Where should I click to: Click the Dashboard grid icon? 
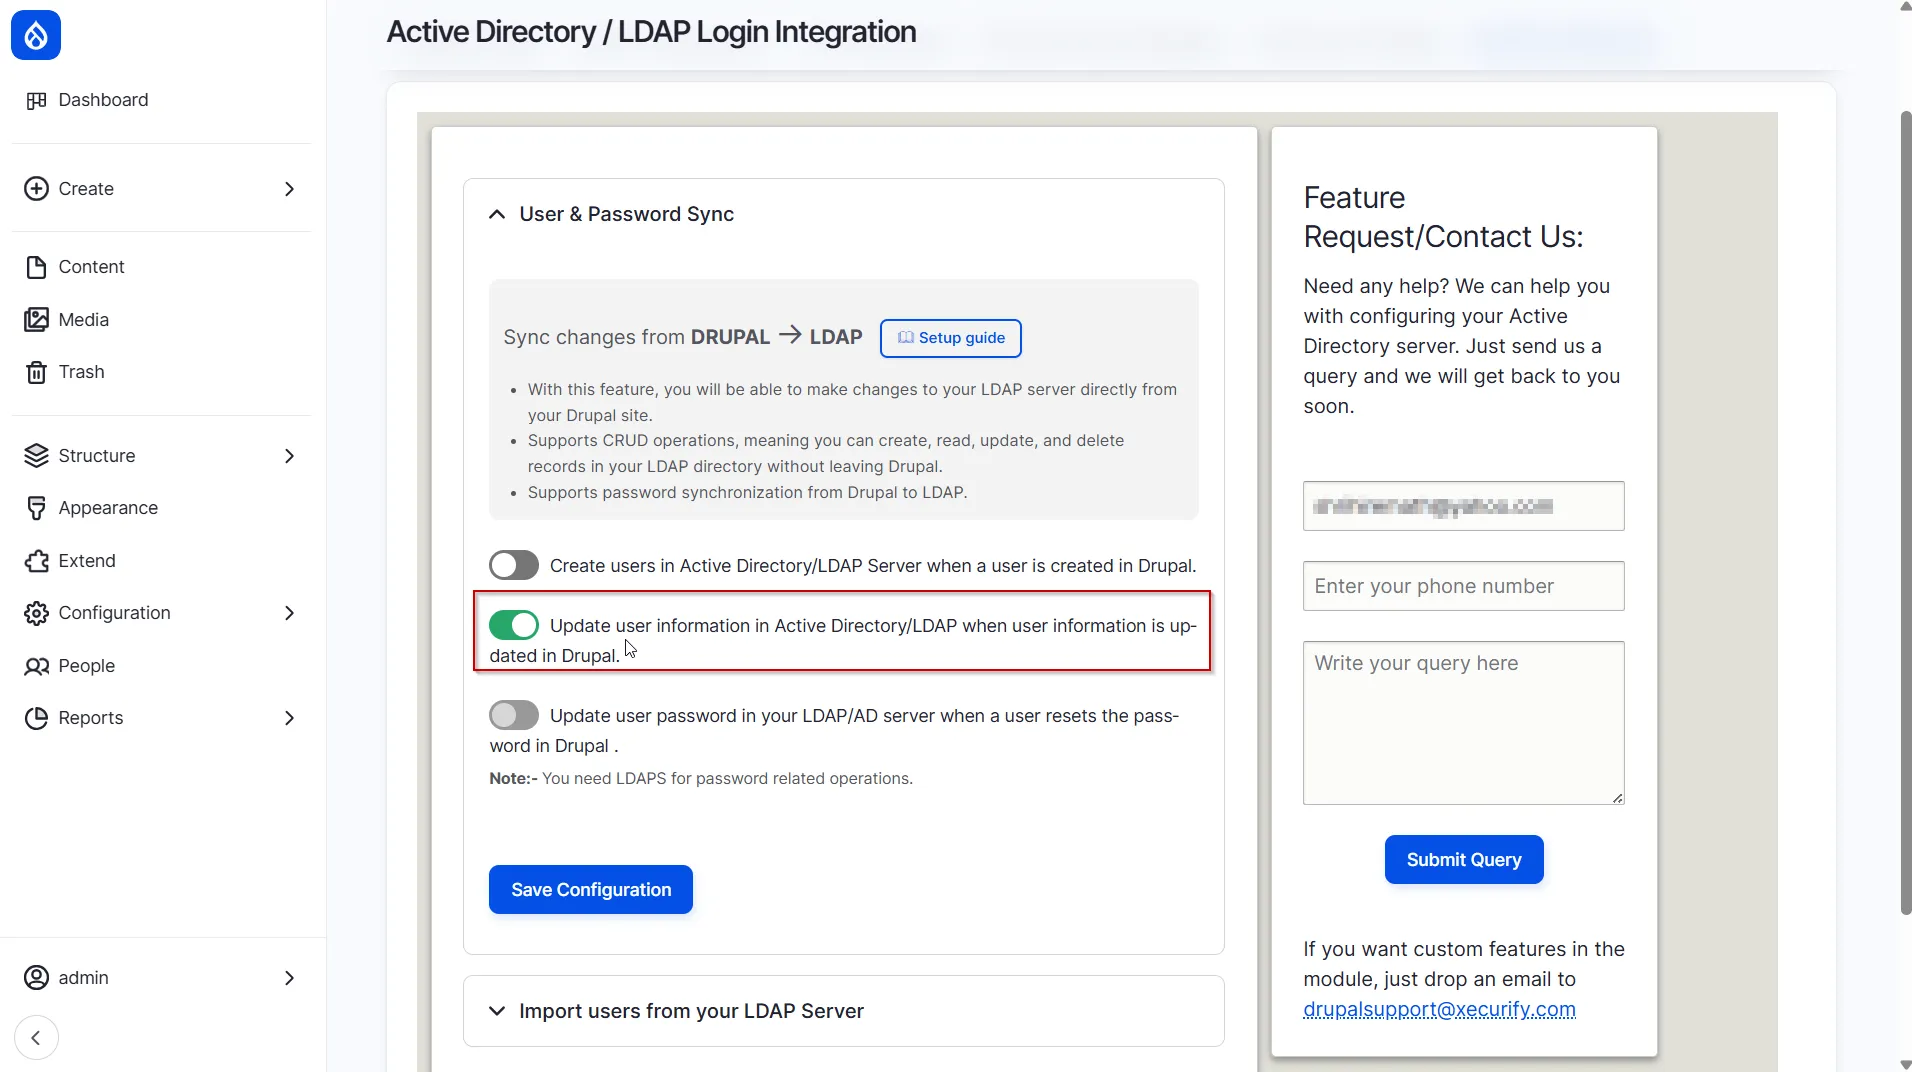point(36,100)
